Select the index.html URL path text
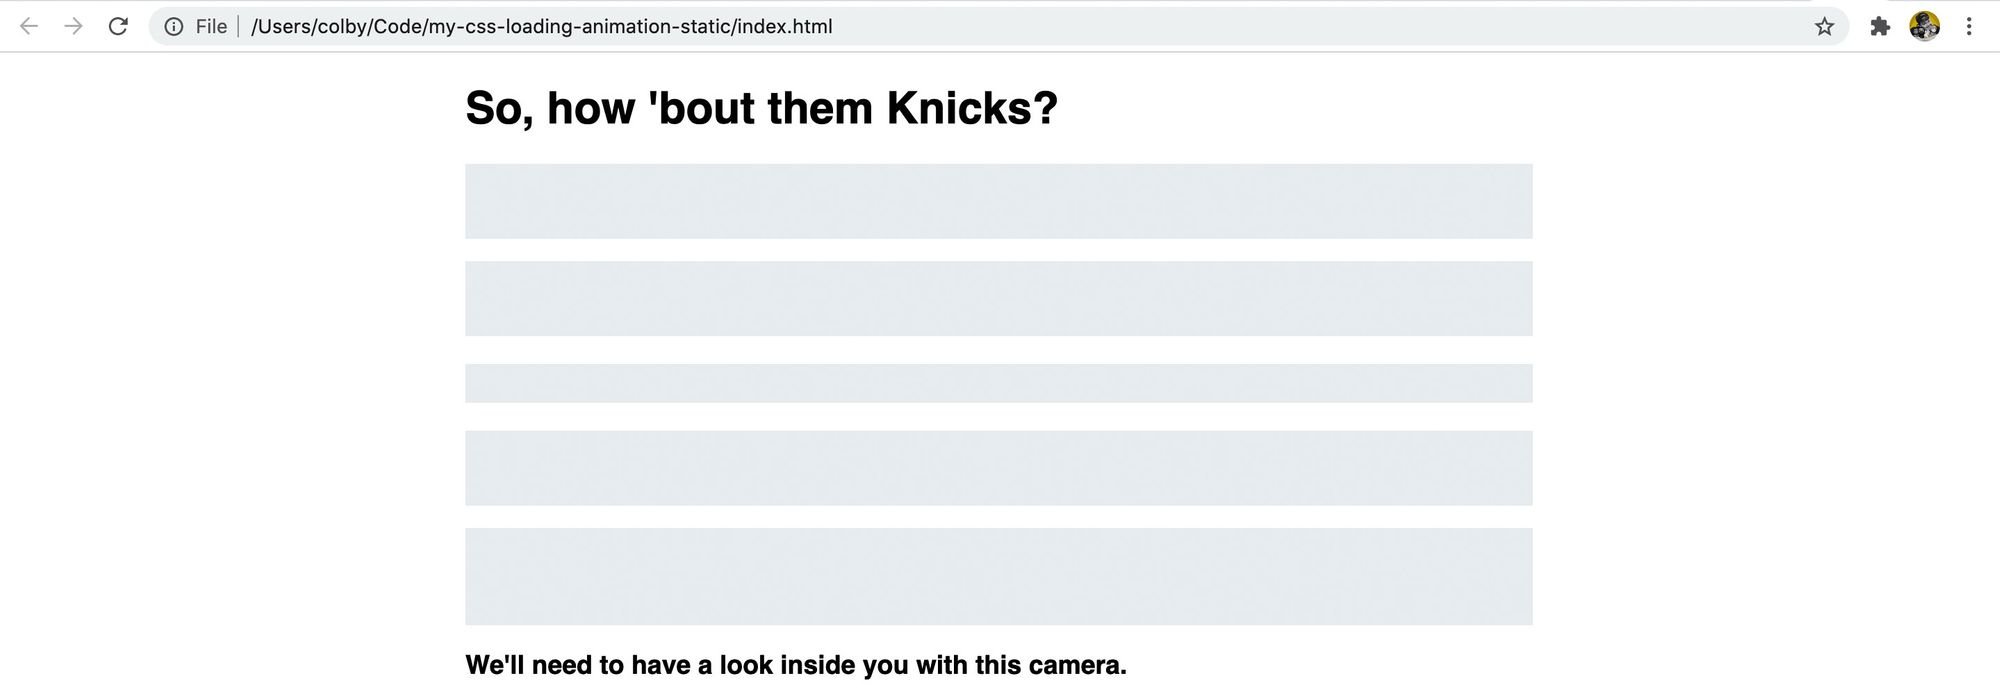2000x695 pixels. pos(541,27)
